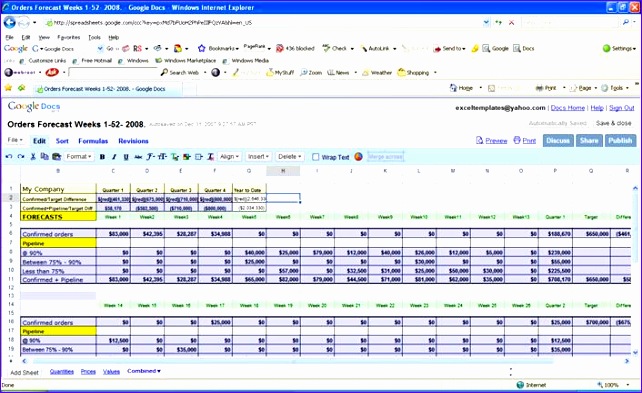This screenshot has width=642, height=393.
Task: Click the Confirmed orders $83,000 Week 1 cell
Action: pos(113,234)
